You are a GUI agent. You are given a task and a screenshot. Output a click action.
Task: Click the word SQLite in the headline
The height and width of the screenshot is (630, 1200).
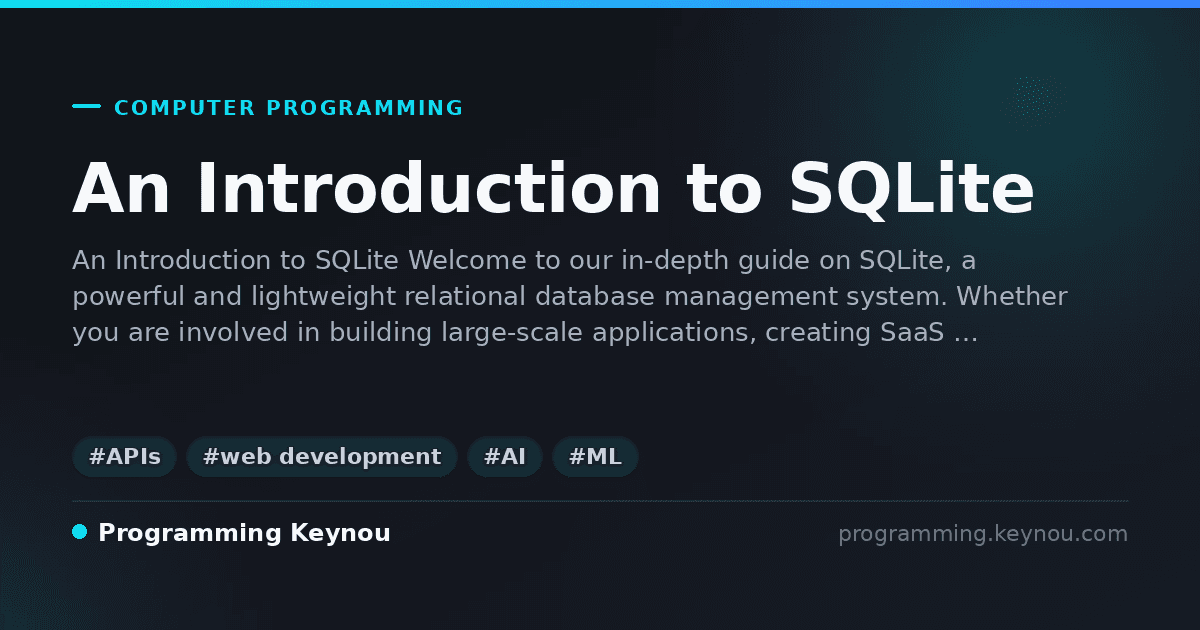pos(911,188)
